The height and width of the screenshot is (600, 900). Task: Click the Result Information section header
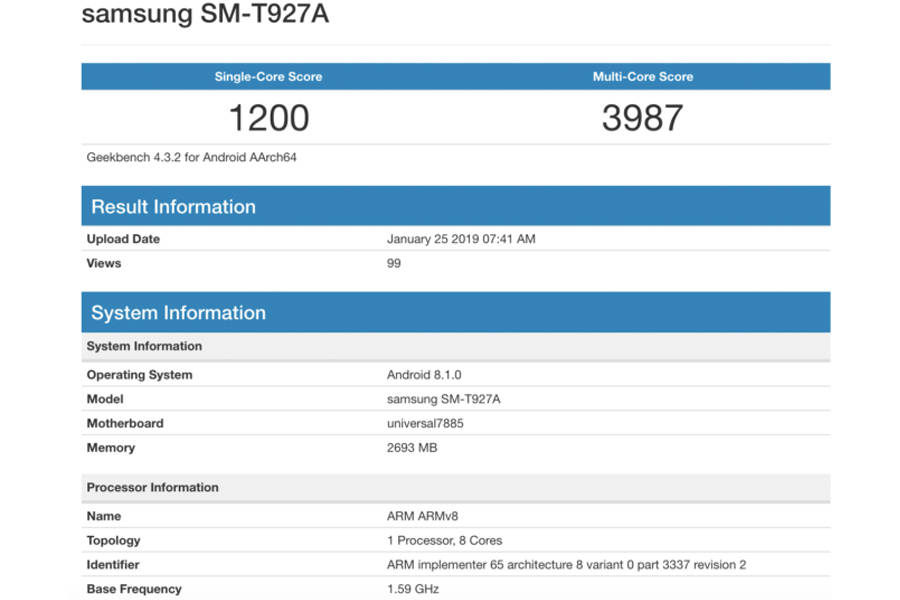173,206
